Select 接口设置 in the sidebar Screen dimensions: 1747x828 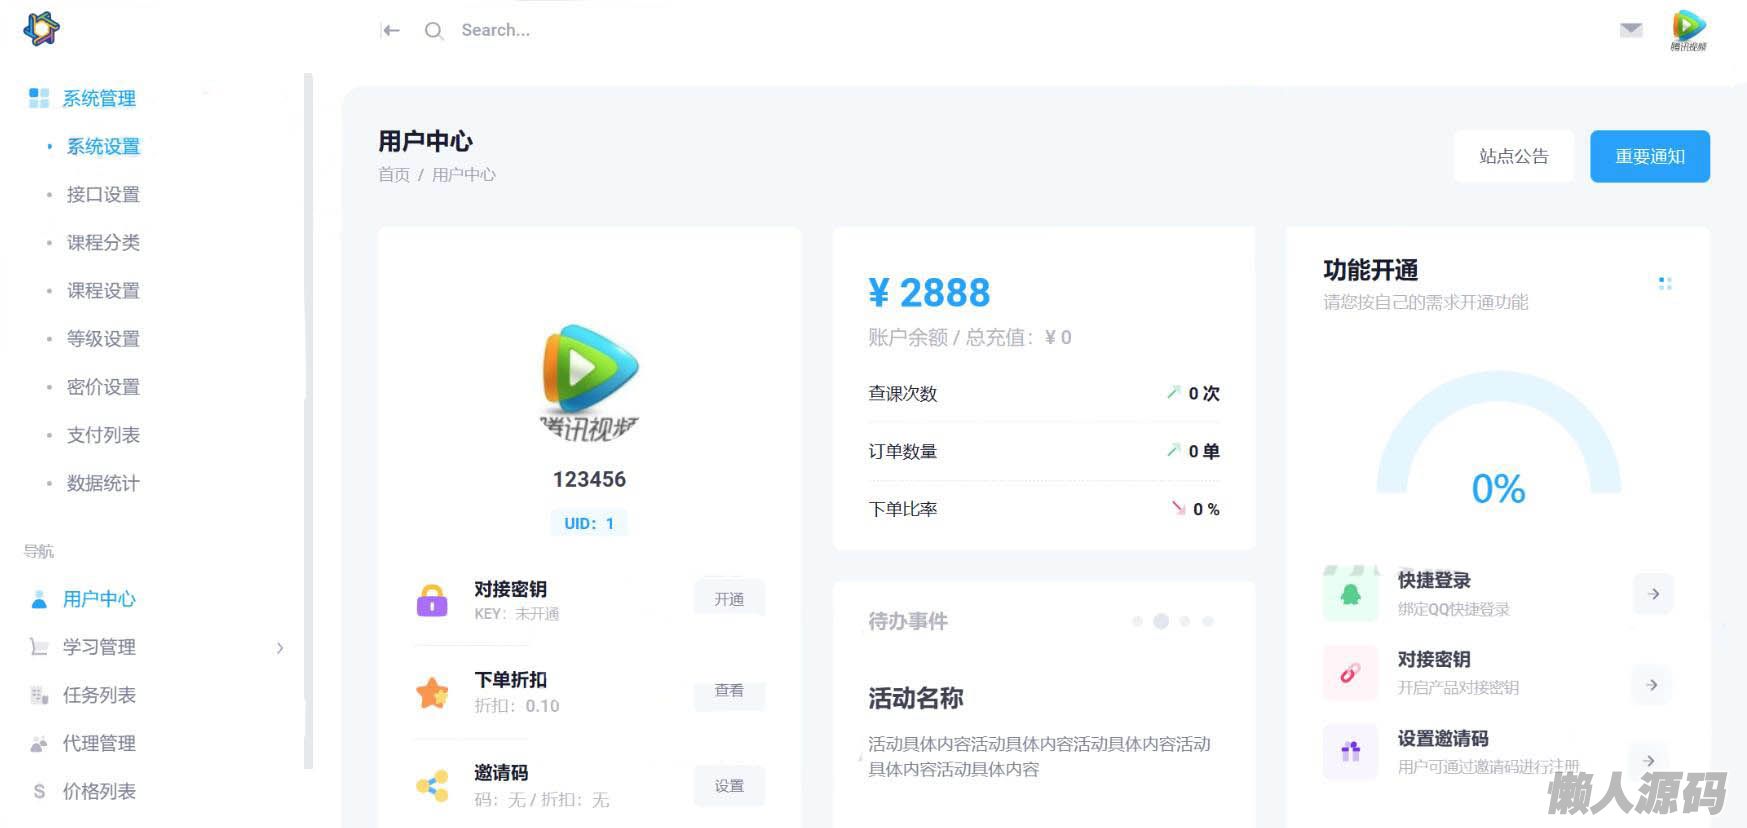pyautogui.click(x=103, y=194)
